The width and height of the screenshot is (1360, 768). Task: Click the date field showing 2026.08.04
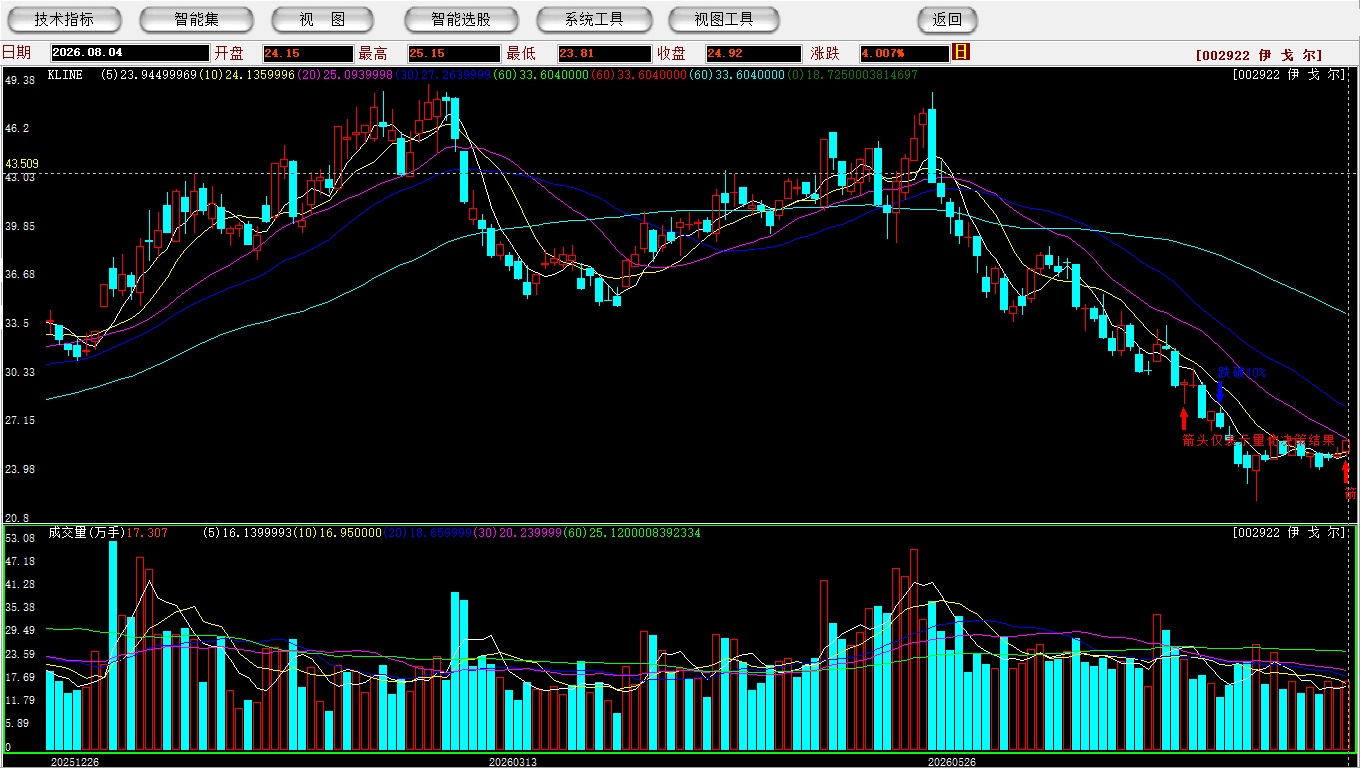(131, 53)
